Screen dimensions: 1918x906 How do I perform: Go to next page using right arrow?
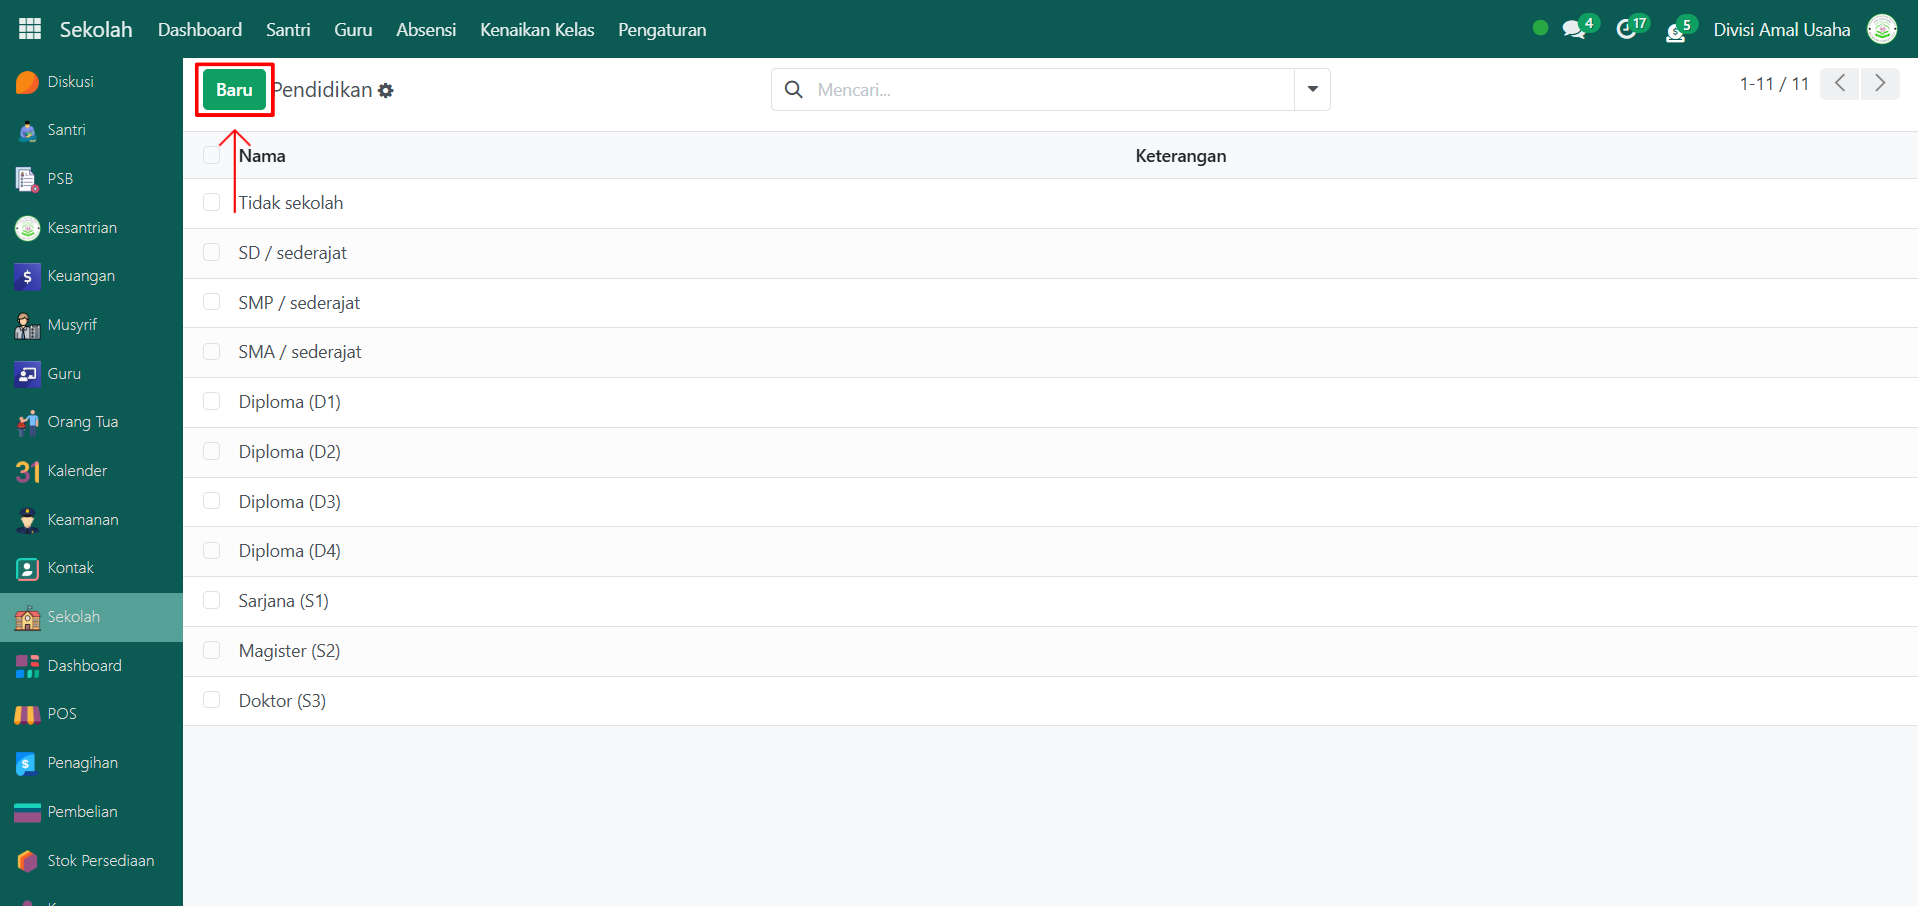coord(1879,83)
